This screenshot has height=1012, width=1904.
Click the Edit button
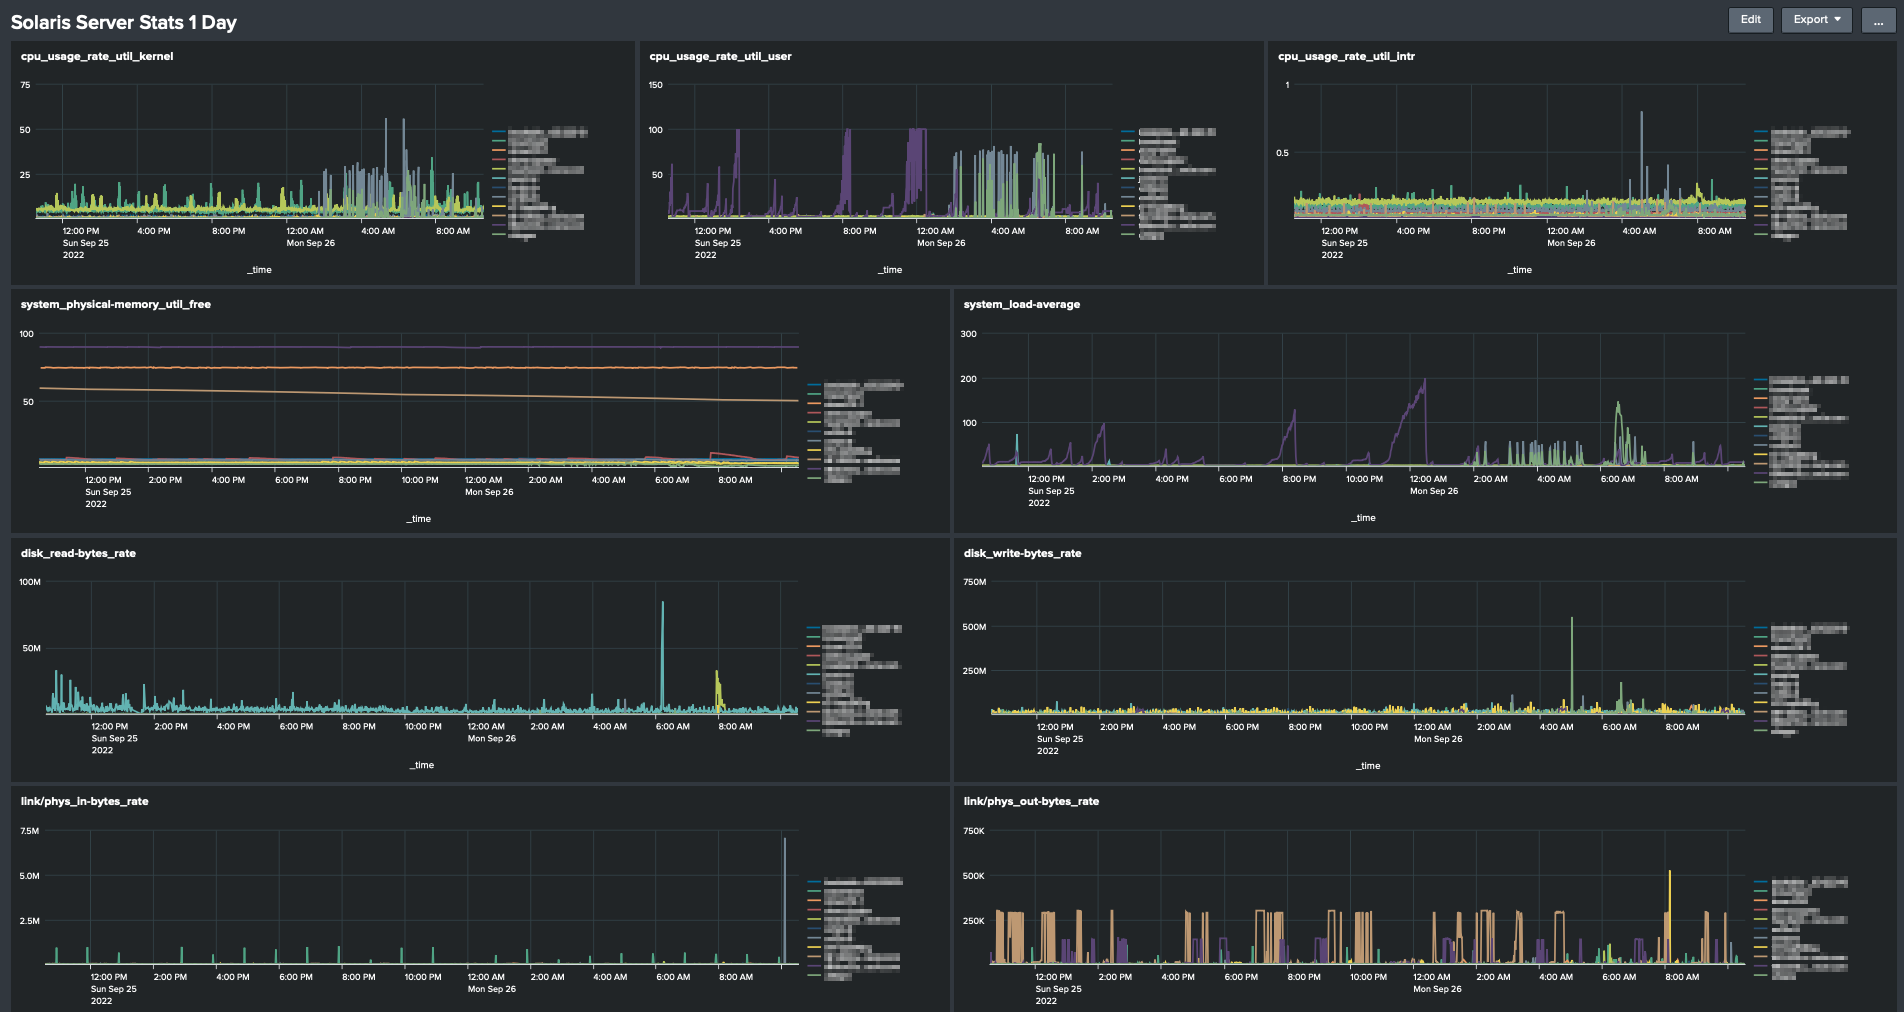pos(1750,19)
